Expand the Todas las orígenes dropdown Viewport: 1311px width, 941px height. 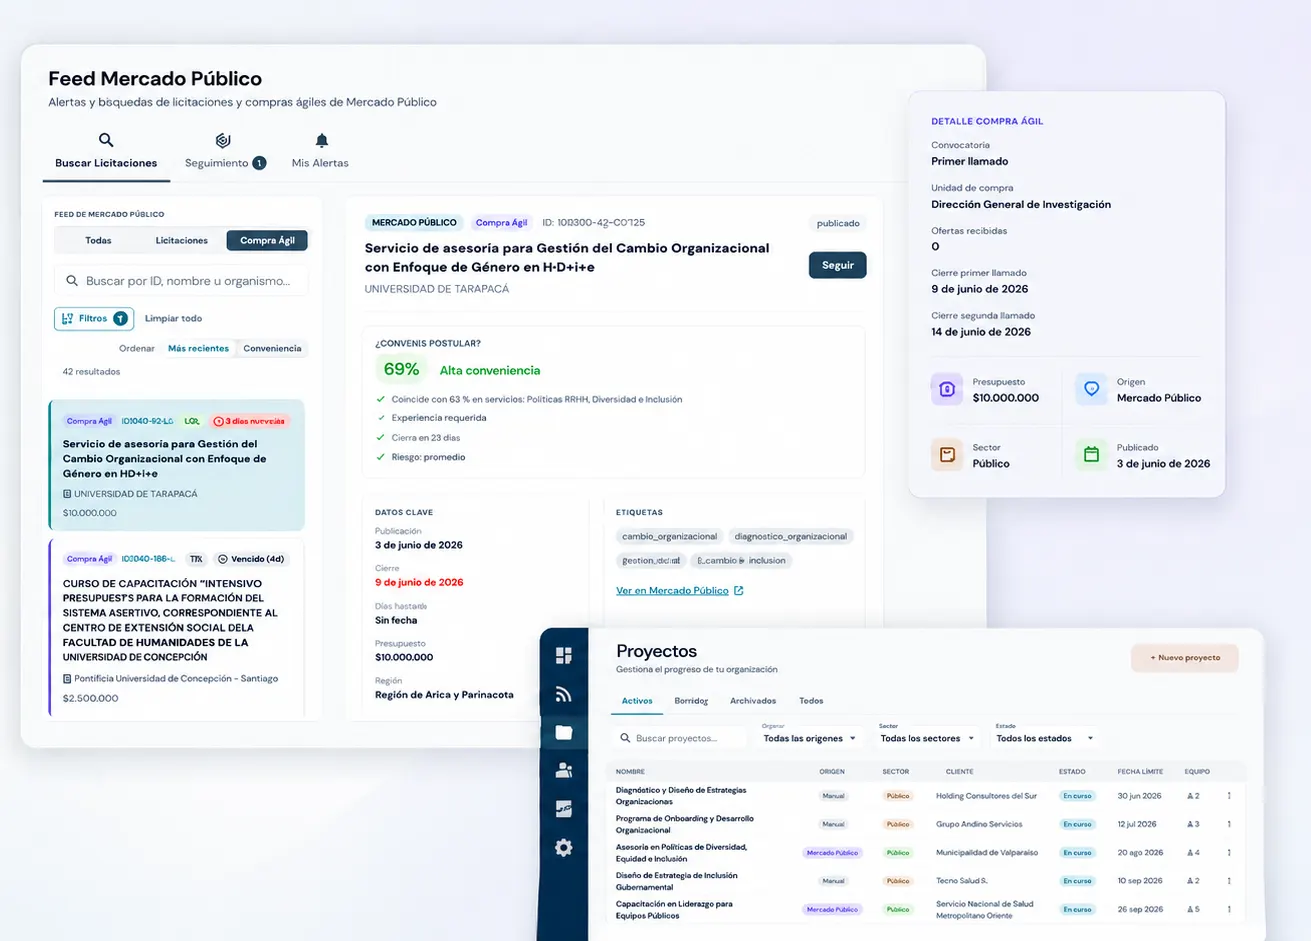(810, 738)
